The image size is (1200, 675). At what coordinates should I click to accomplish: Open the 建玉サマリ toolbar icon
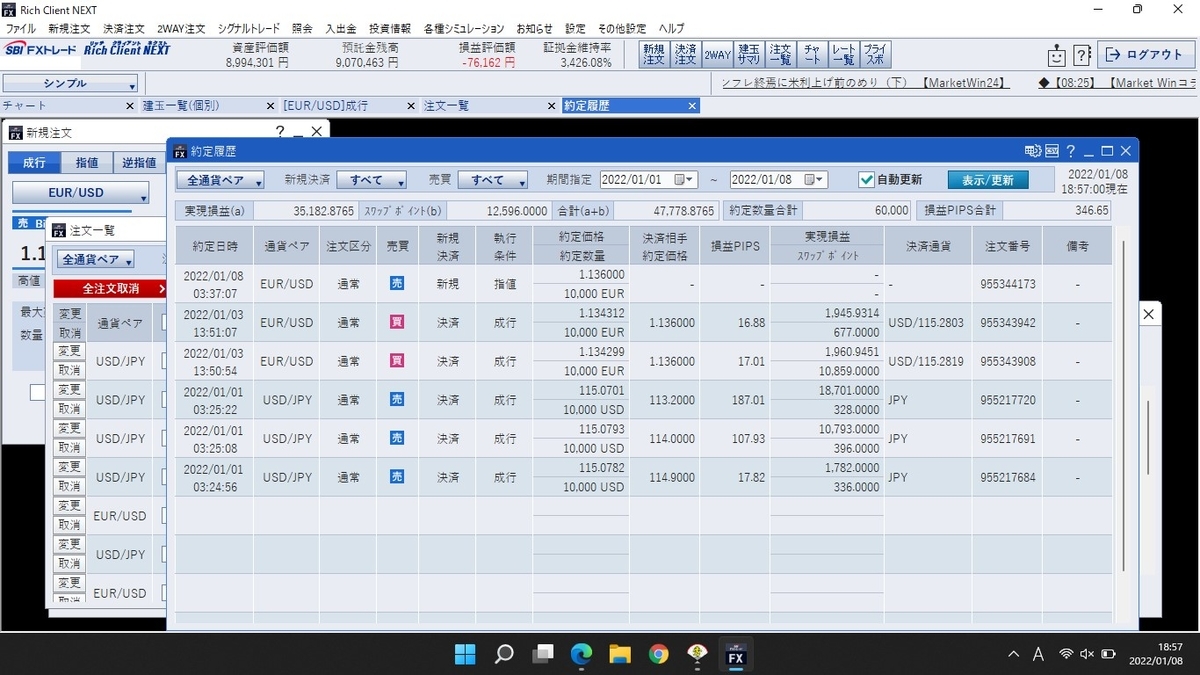click(748, 54)
